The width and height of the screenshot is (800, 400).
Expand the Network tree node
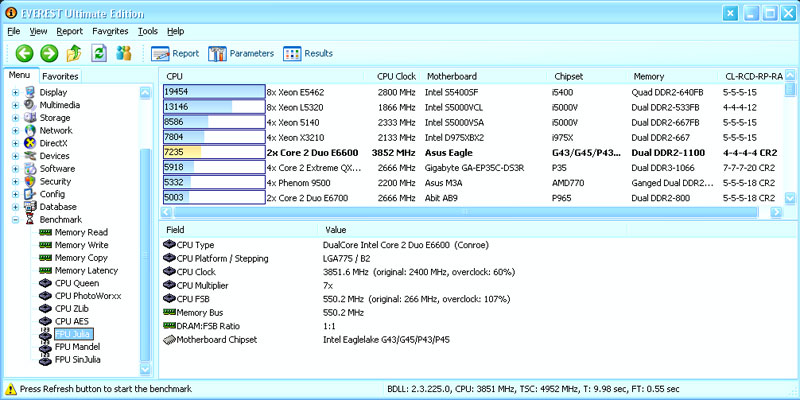(x=15, y=131)
